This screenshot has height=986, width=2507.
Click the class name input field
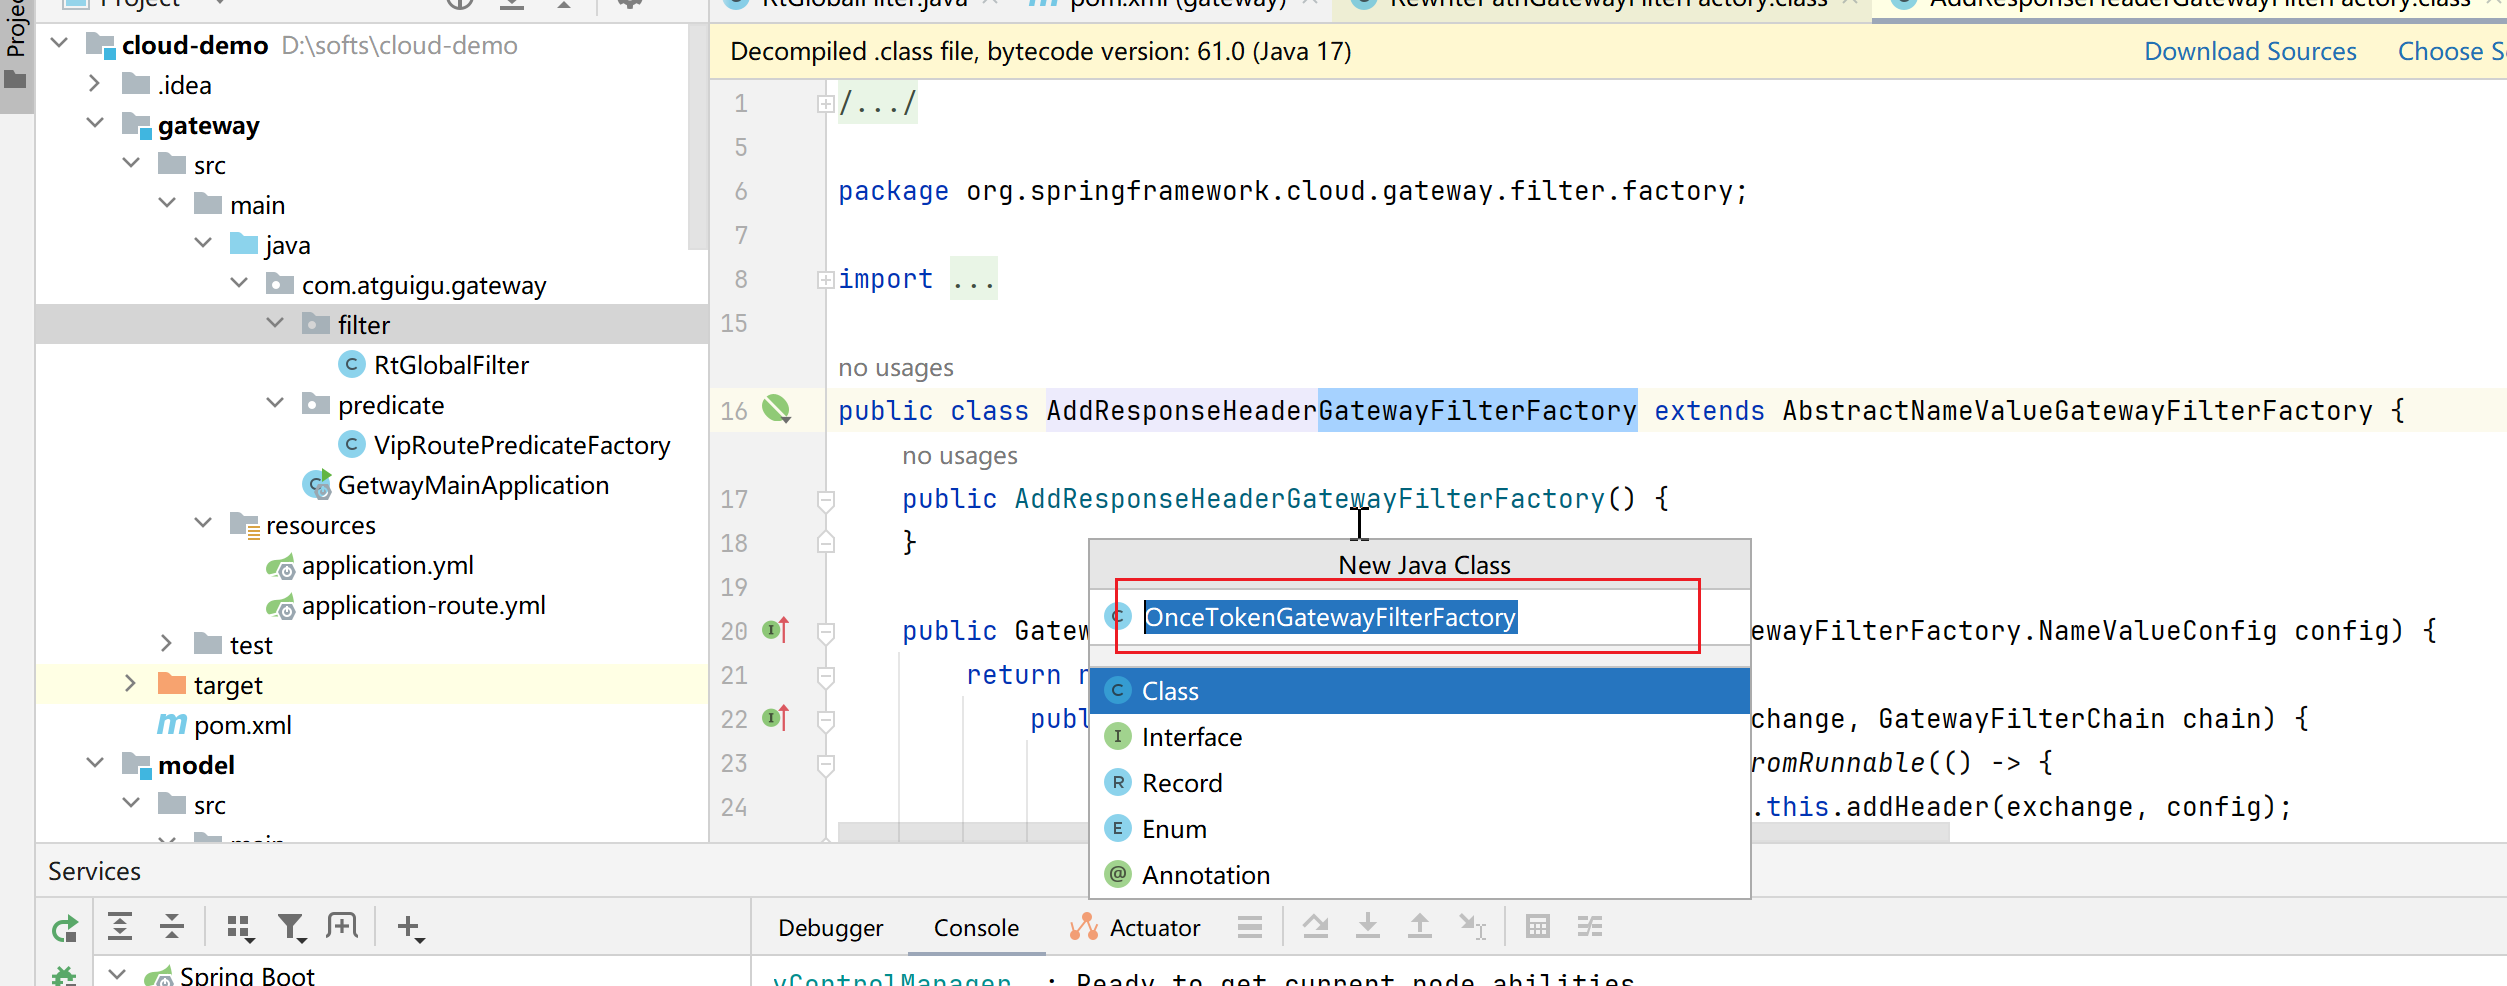coord(1420,617)
